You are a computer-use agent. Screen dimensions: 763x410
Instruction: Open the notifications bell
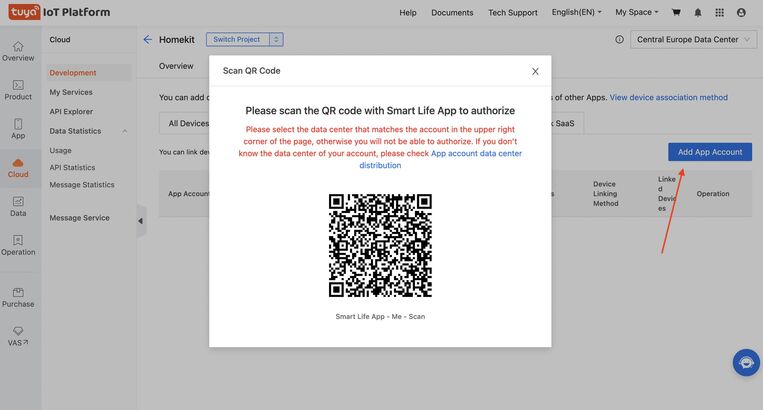[x=697, y=13]
